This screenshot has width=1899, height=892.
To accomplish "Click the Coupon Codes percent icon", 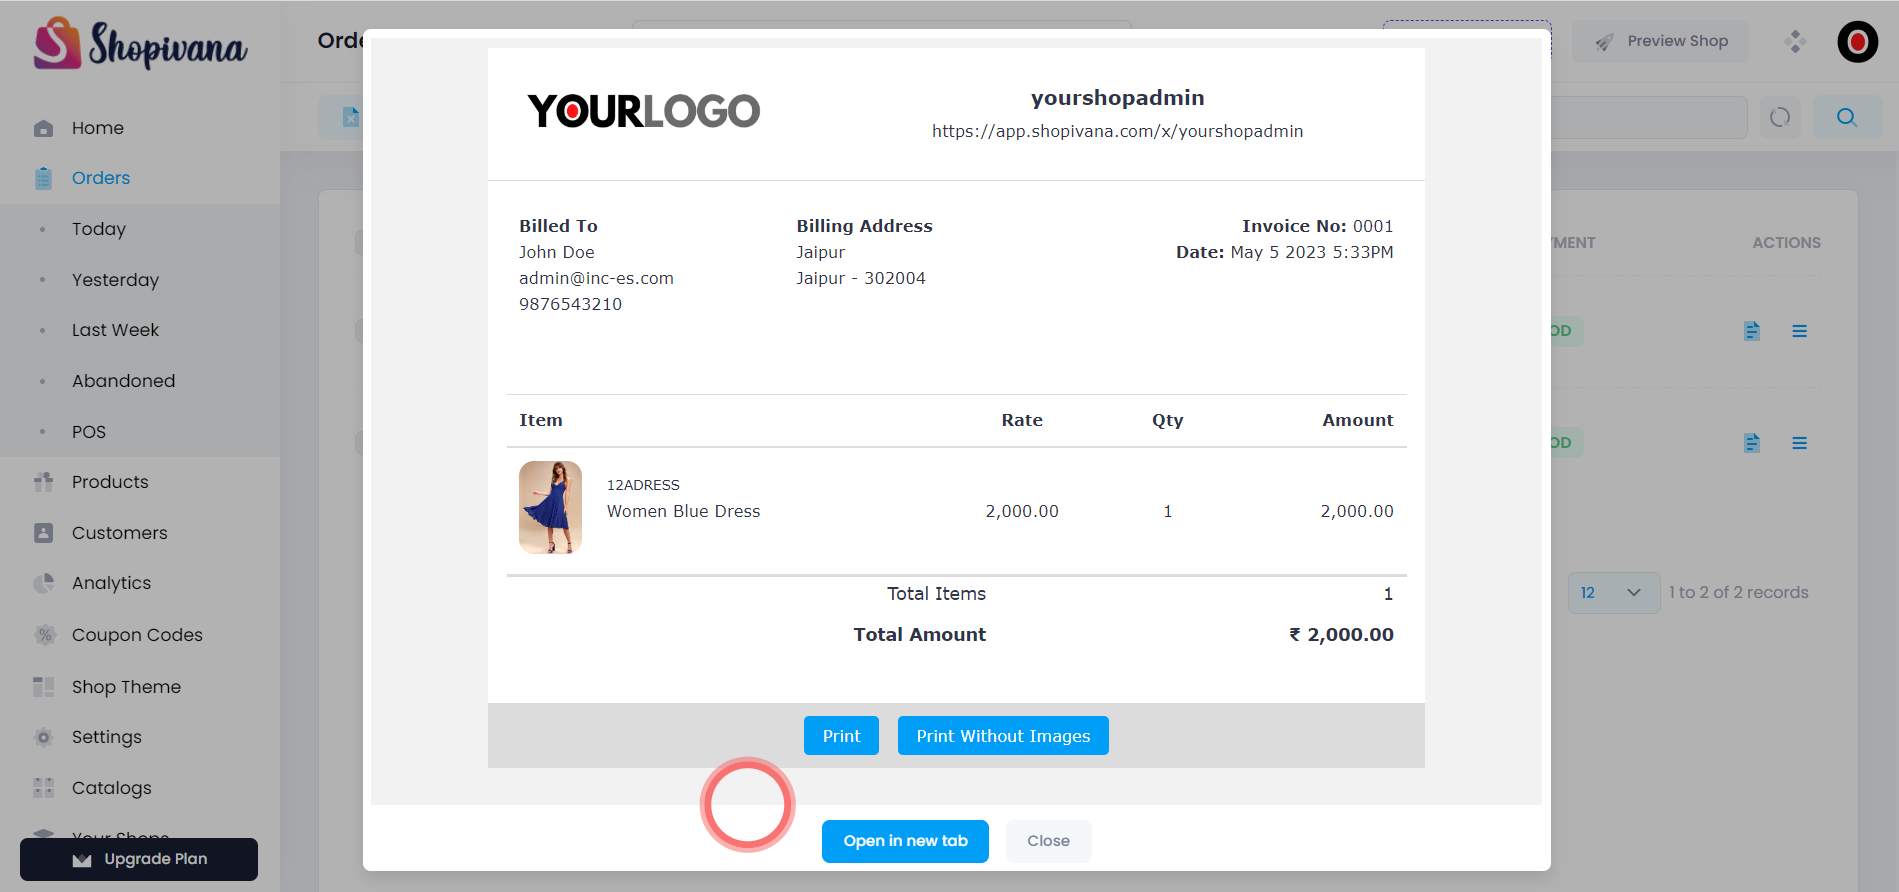I will tap(43, 635).
